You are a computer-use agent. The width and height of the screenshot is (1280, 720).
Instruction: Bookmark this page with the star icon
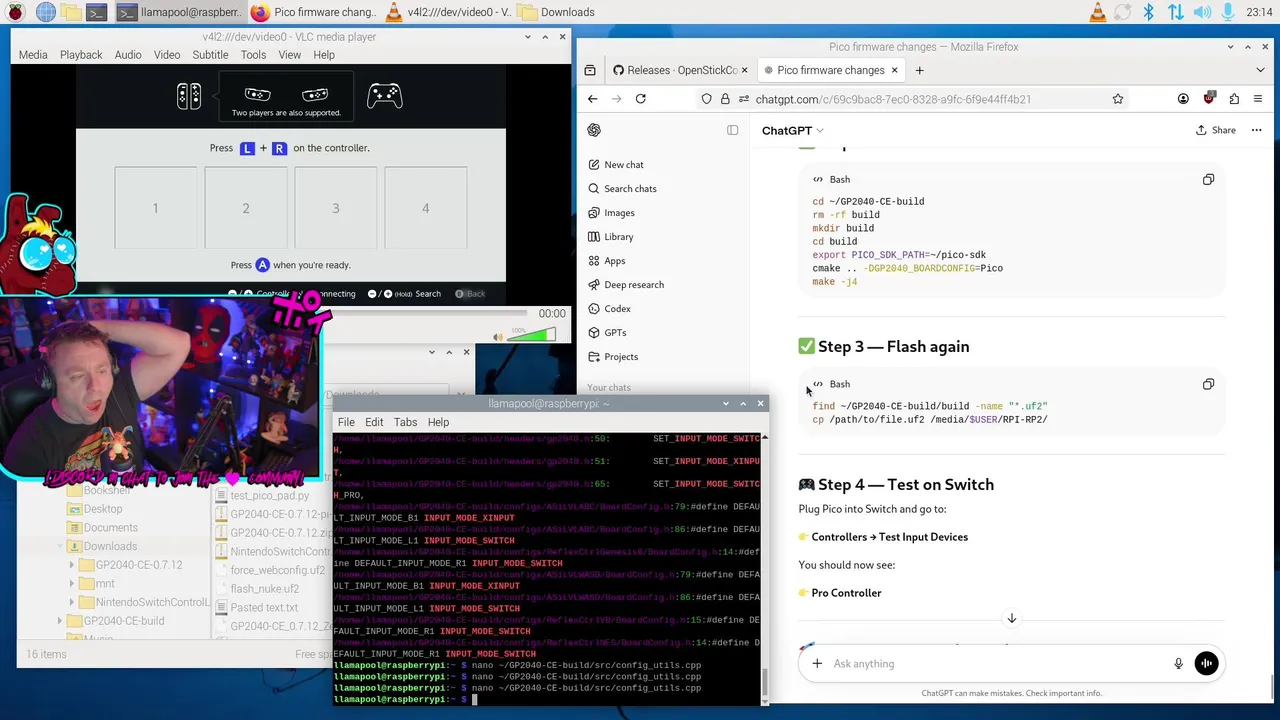[x=1118, y=99]
